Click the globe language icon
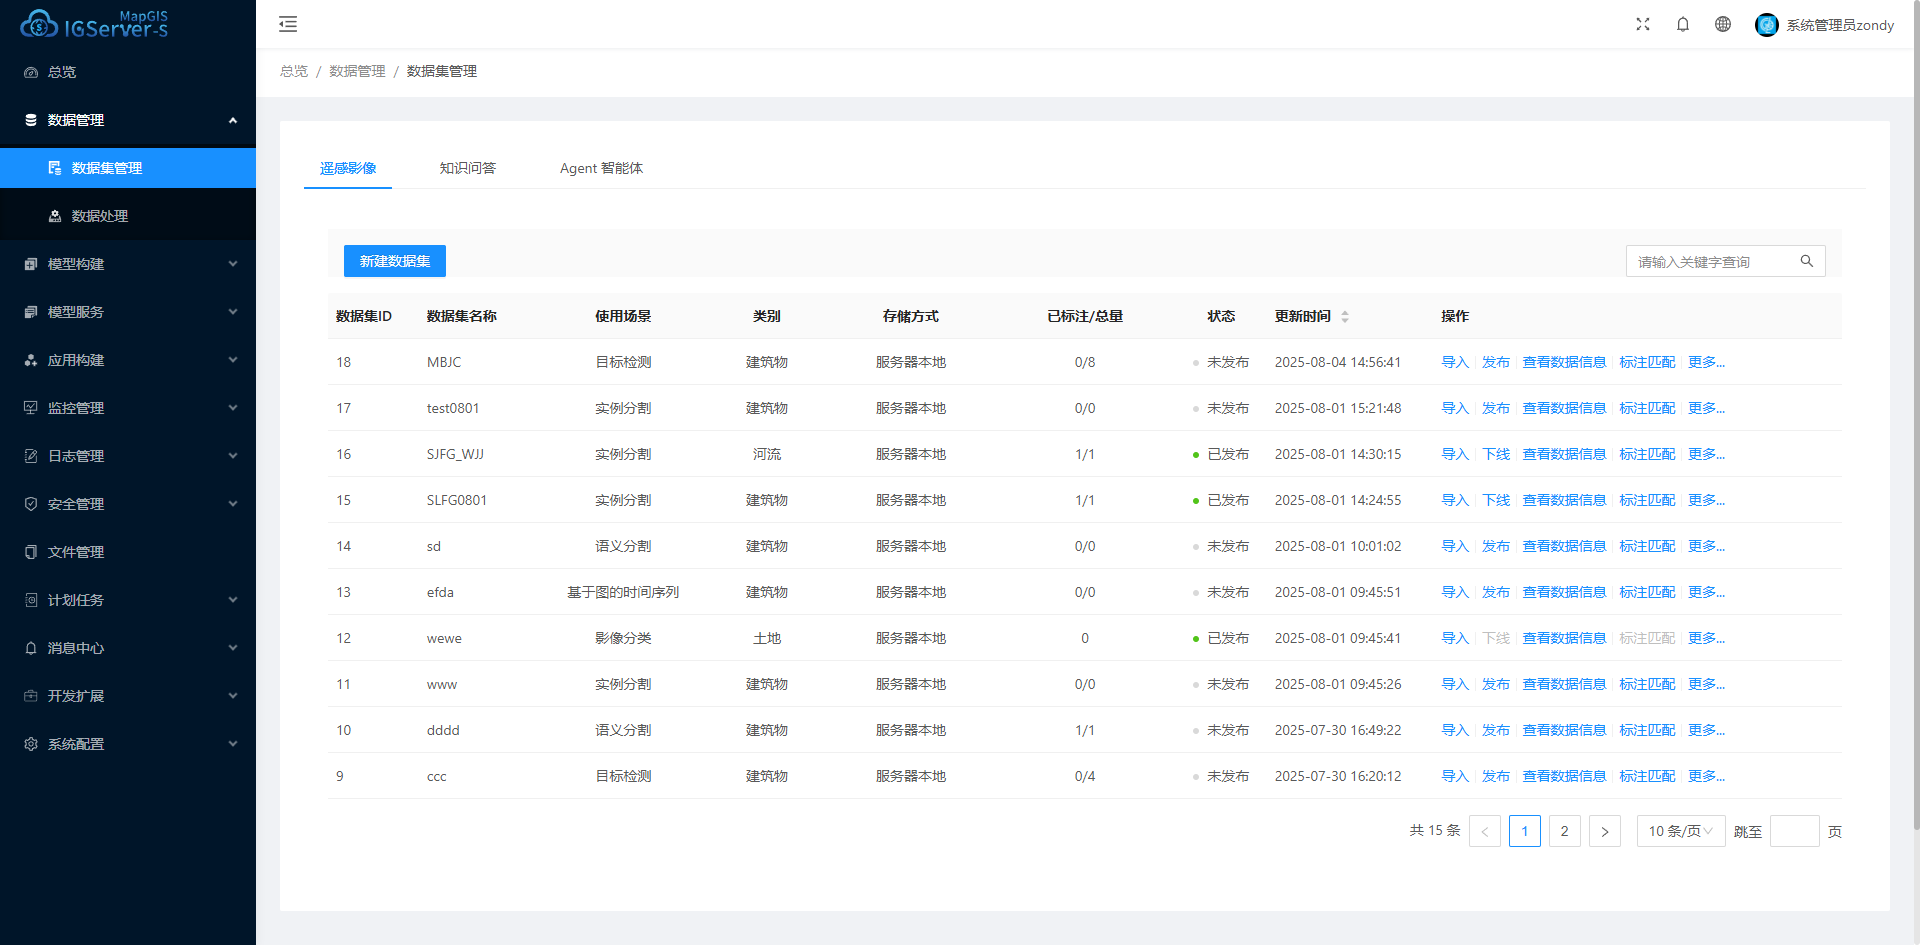 click(x=1723, y=24)
